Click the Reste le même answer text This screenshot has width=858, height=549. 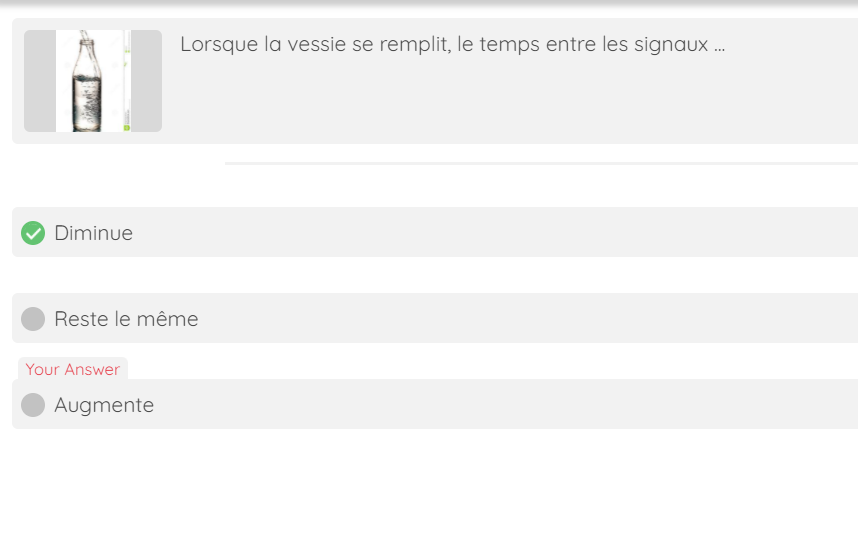pyautogui.click(x=126, y=319)
